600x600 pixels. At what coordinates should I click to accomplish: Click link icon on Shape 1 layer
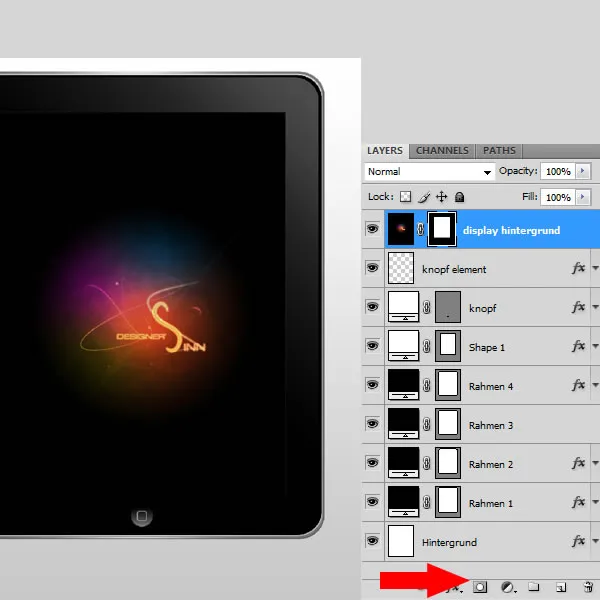coord(427,346)
